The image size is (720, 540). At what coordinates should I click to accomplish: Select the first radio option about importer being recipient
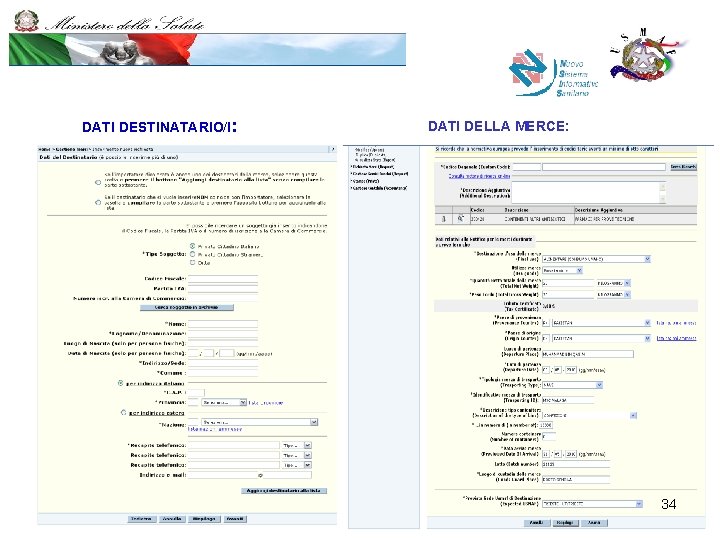point(98,182)
